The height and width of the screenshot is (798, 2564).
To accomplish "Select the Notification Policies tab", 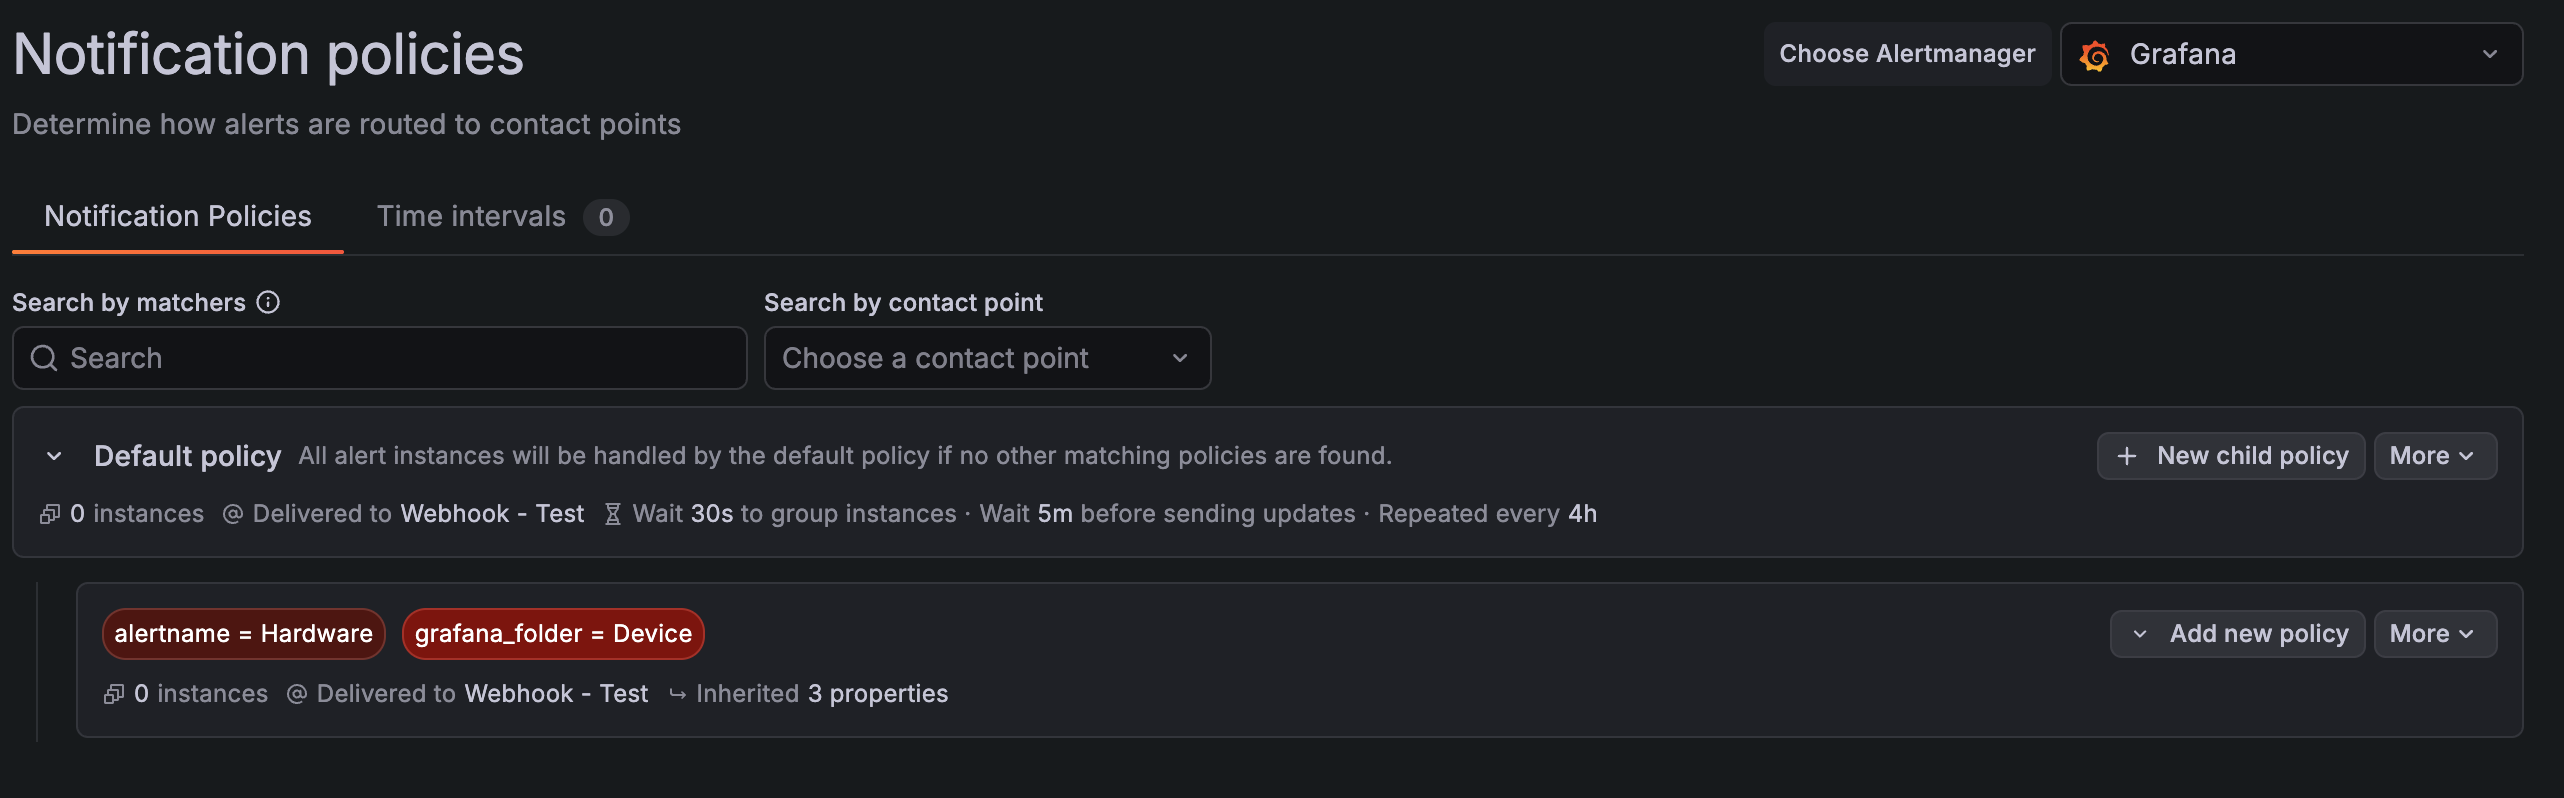I will point(178,216).
